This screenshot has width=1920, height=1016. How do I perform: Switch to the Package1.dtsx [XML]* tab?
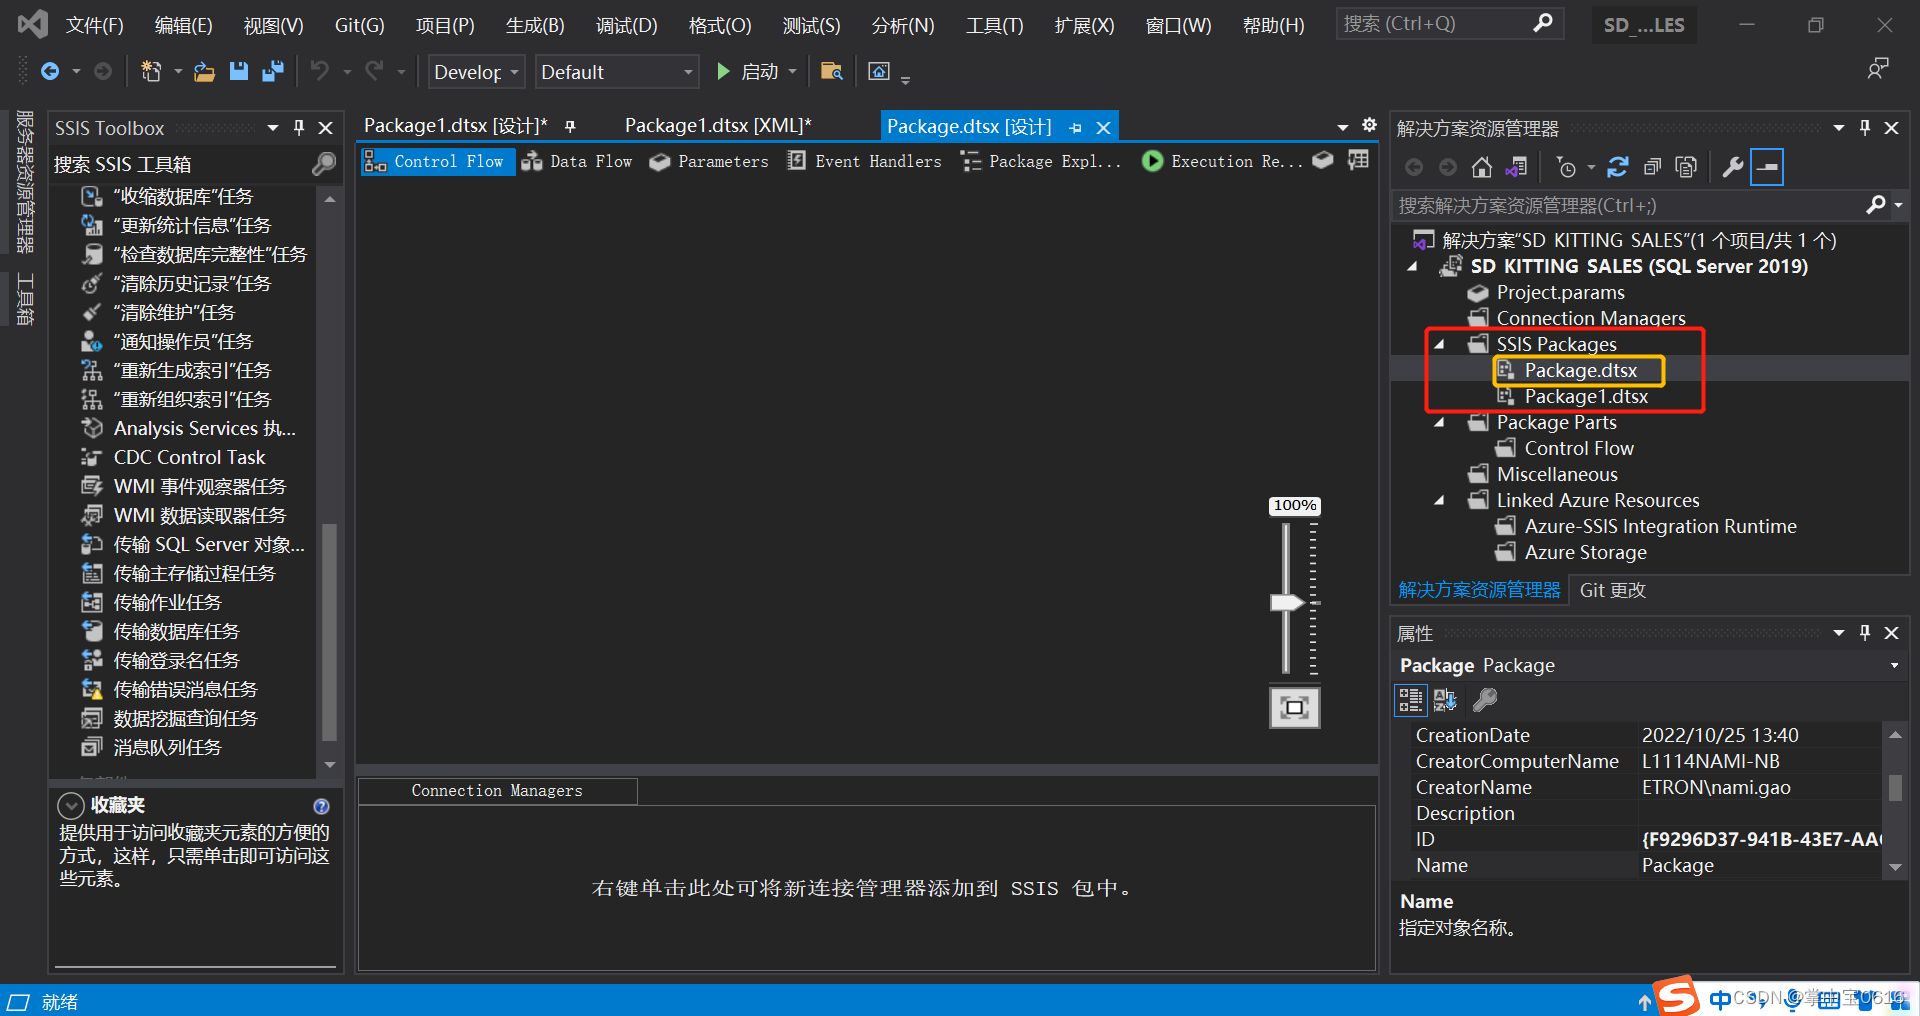[x=718, y=126]
